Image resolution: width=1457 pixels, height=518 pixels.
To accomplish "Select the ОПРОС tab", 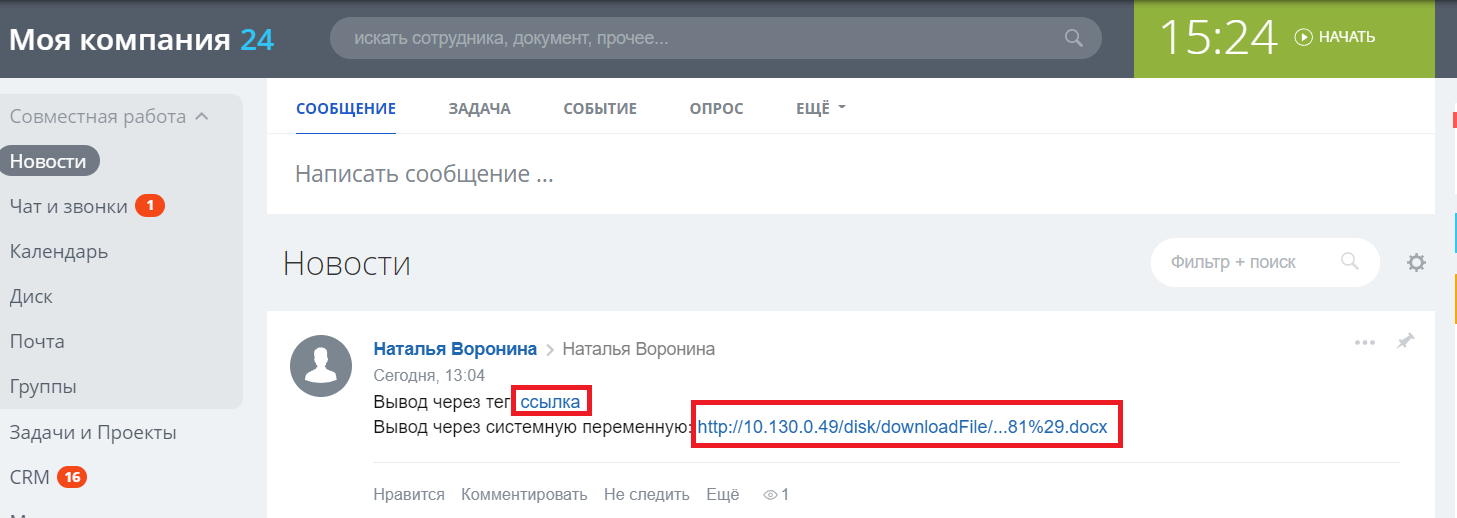I will (716, 108).
